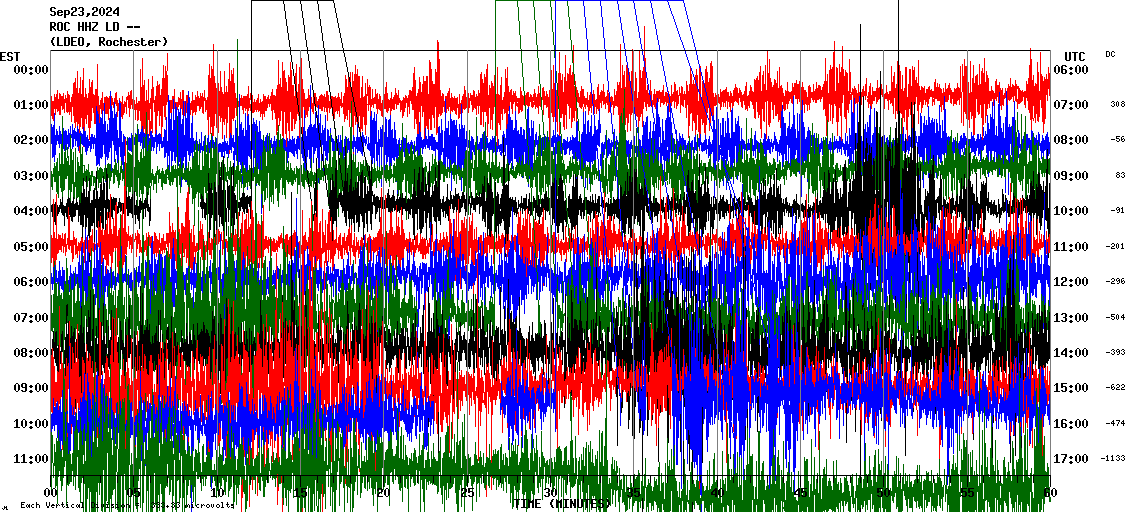Viewport: 1130px width, 519px height.
Task: Click the UTC column header
Action: [1074, 56]
